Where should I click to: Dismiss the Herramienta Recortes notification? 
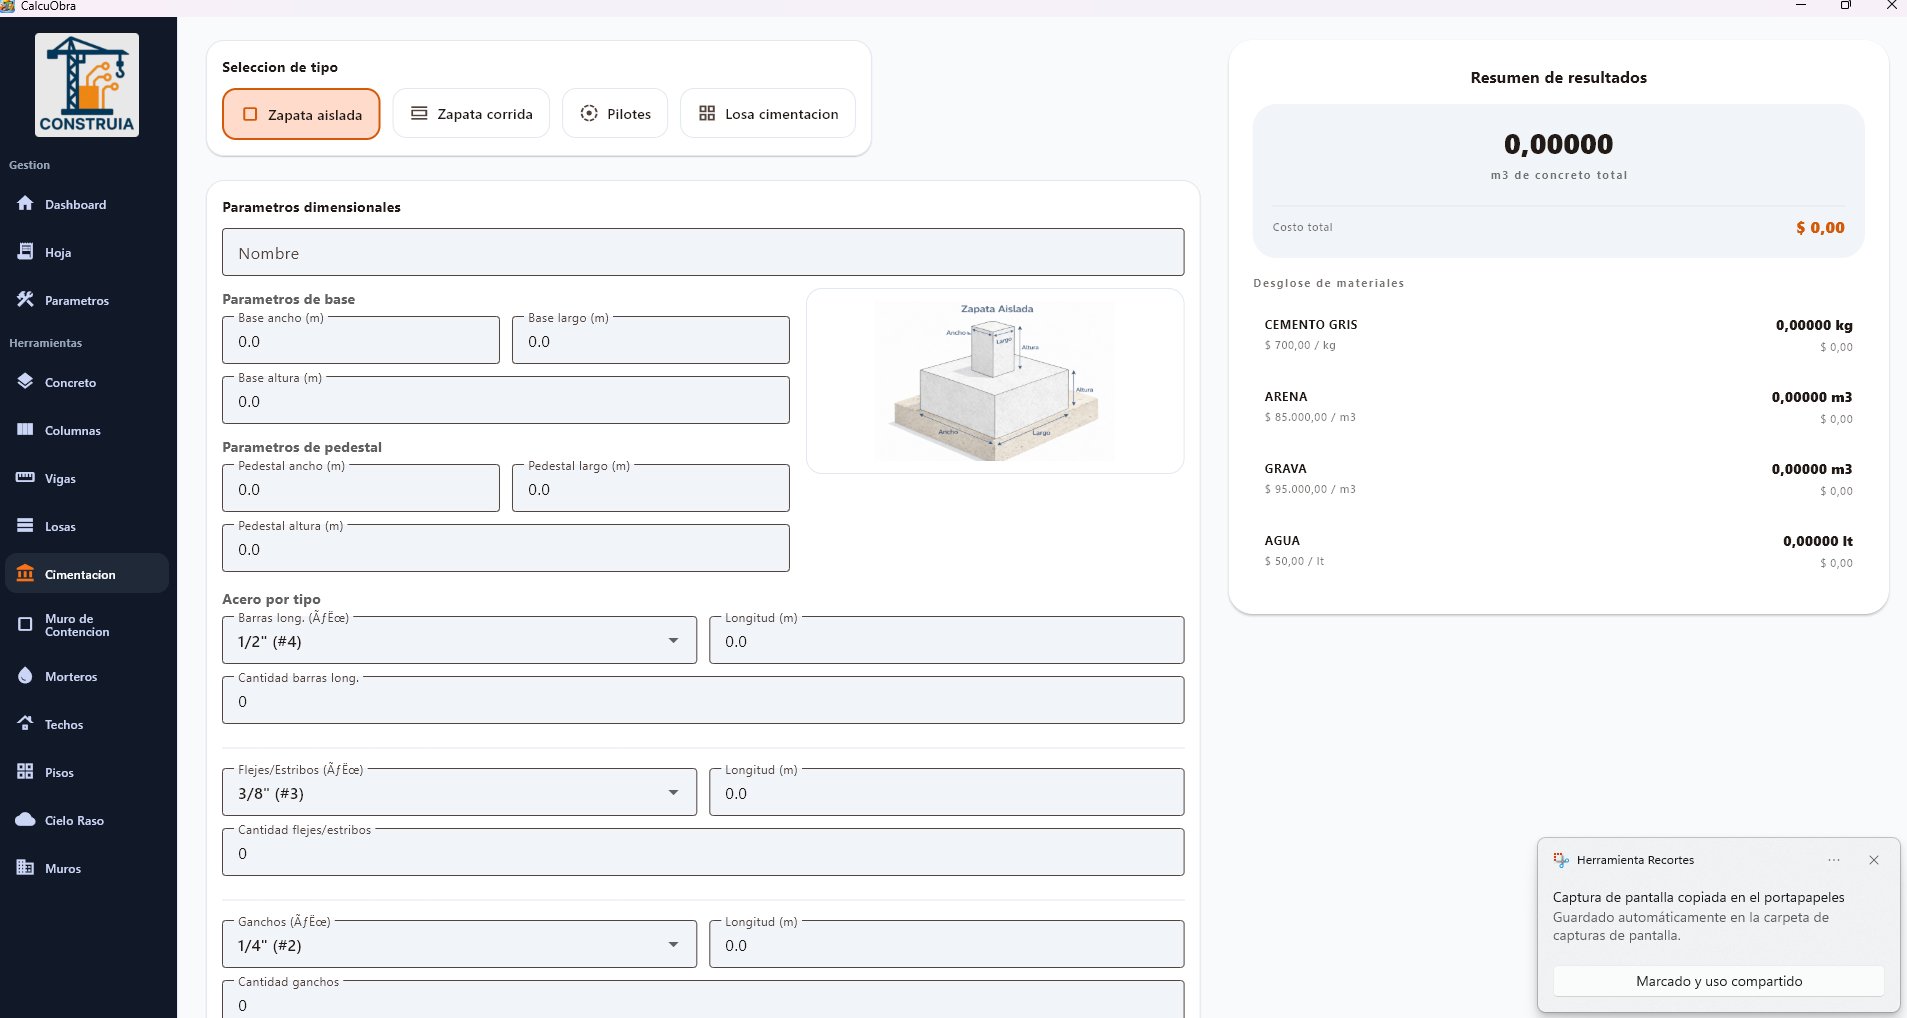1873,860
